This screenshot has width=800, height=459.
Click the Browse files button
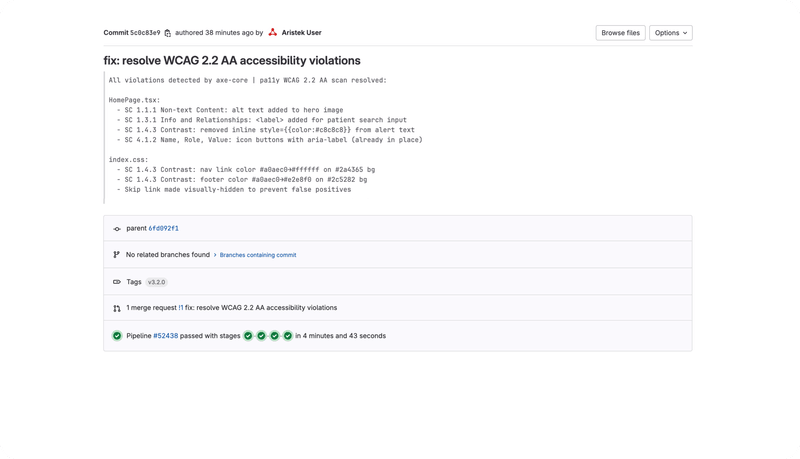click(620, 33)
